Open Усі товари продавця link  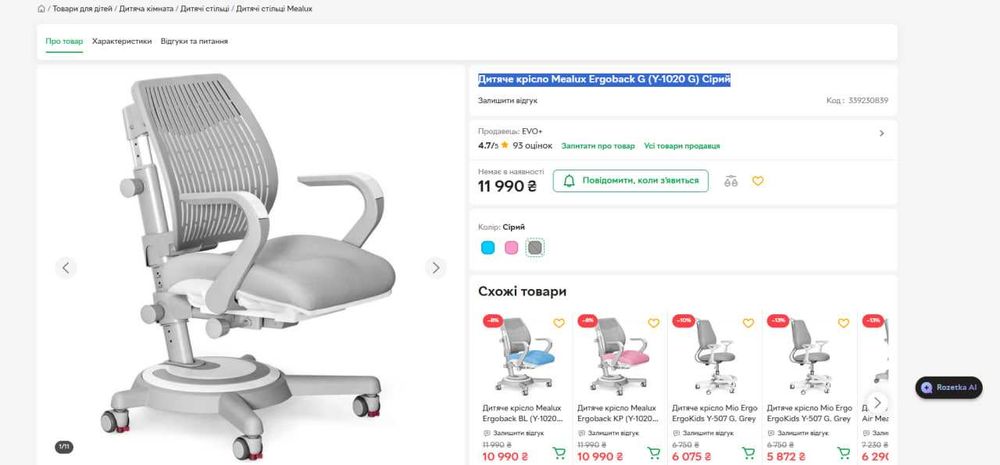coord(682,146)
